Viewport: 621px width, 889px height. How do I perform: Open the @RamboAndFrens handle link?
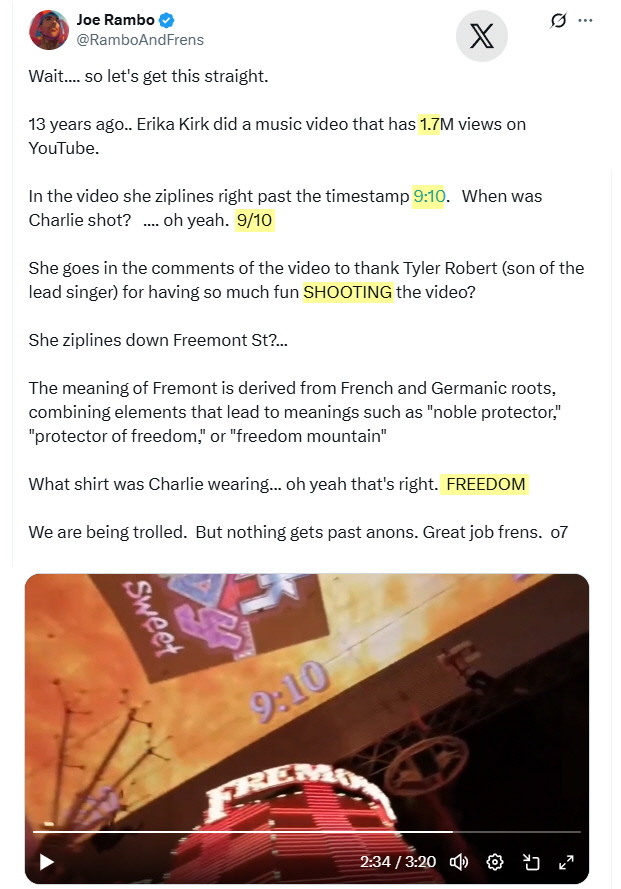pyautogui.click(x=140, y=40)
